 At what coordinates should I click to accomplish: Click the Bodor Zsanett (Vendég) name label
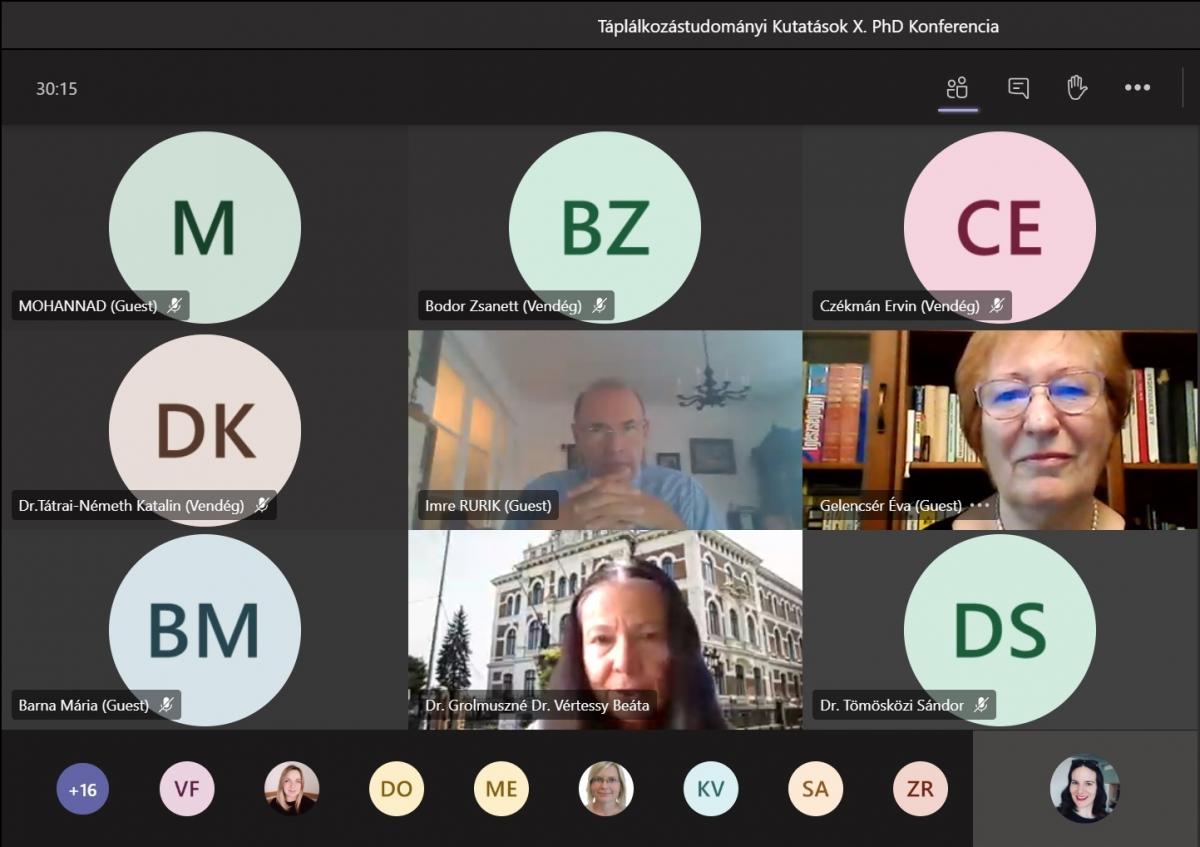tap(503, 306)
